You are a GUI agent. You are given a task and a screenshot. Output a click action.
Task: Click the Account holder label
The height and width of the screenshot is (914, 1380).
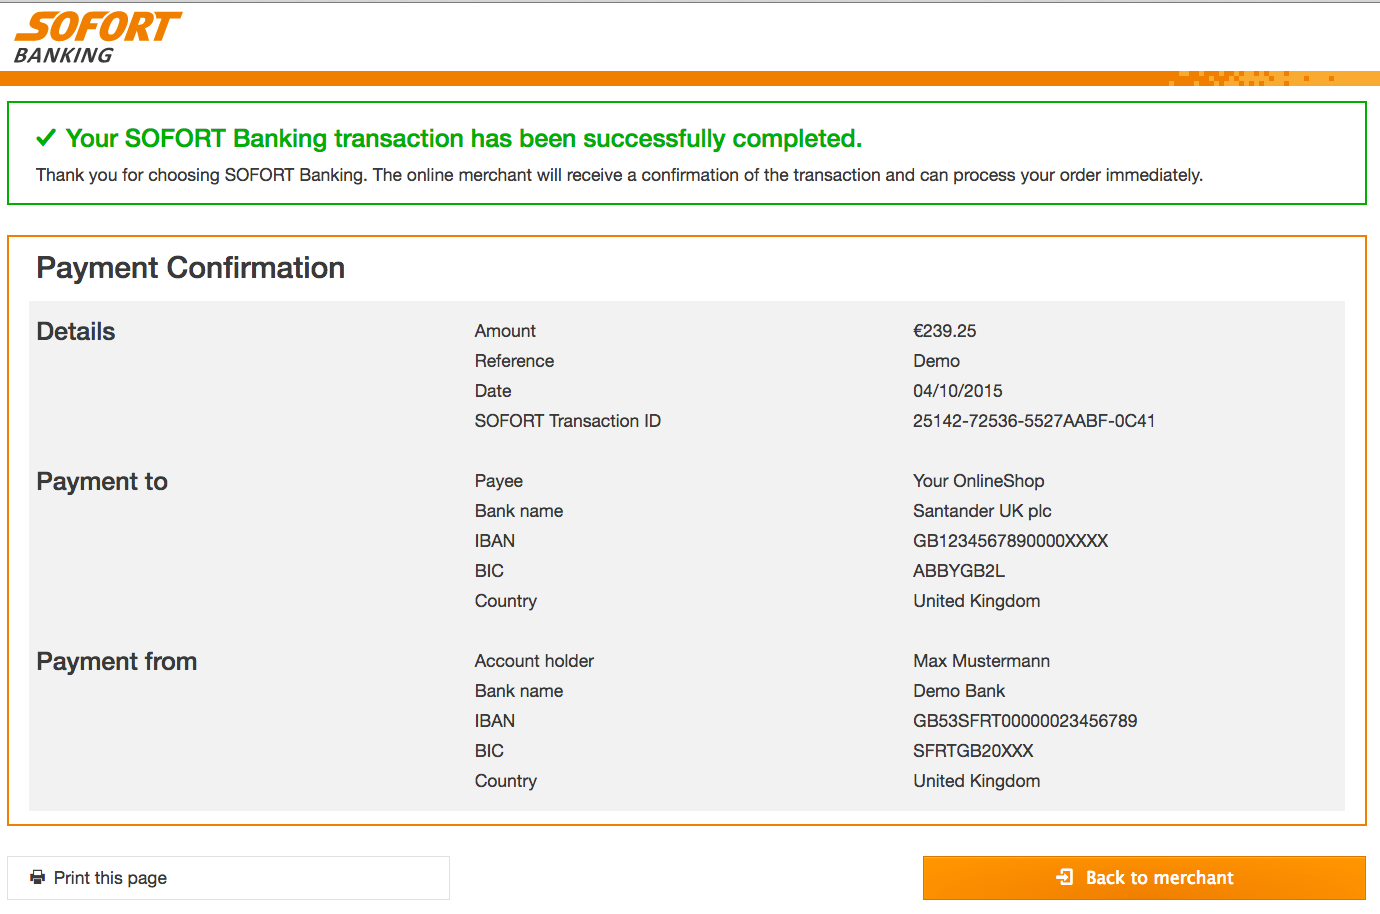(x=534, y=661)
